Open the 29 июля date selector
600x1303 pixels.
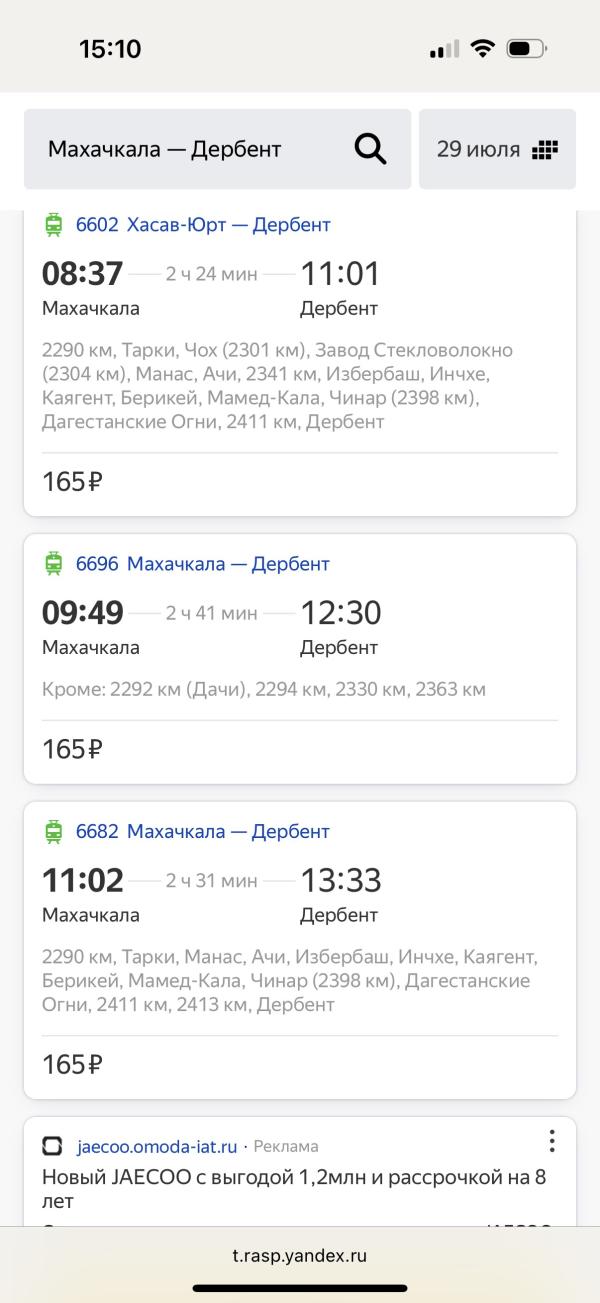pyautogui.click(x=497, y=149)
